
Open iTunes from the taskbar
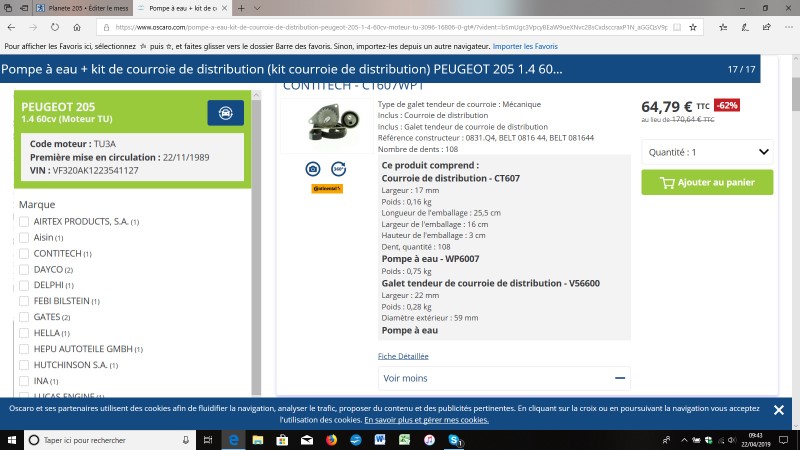click(429, 440)
